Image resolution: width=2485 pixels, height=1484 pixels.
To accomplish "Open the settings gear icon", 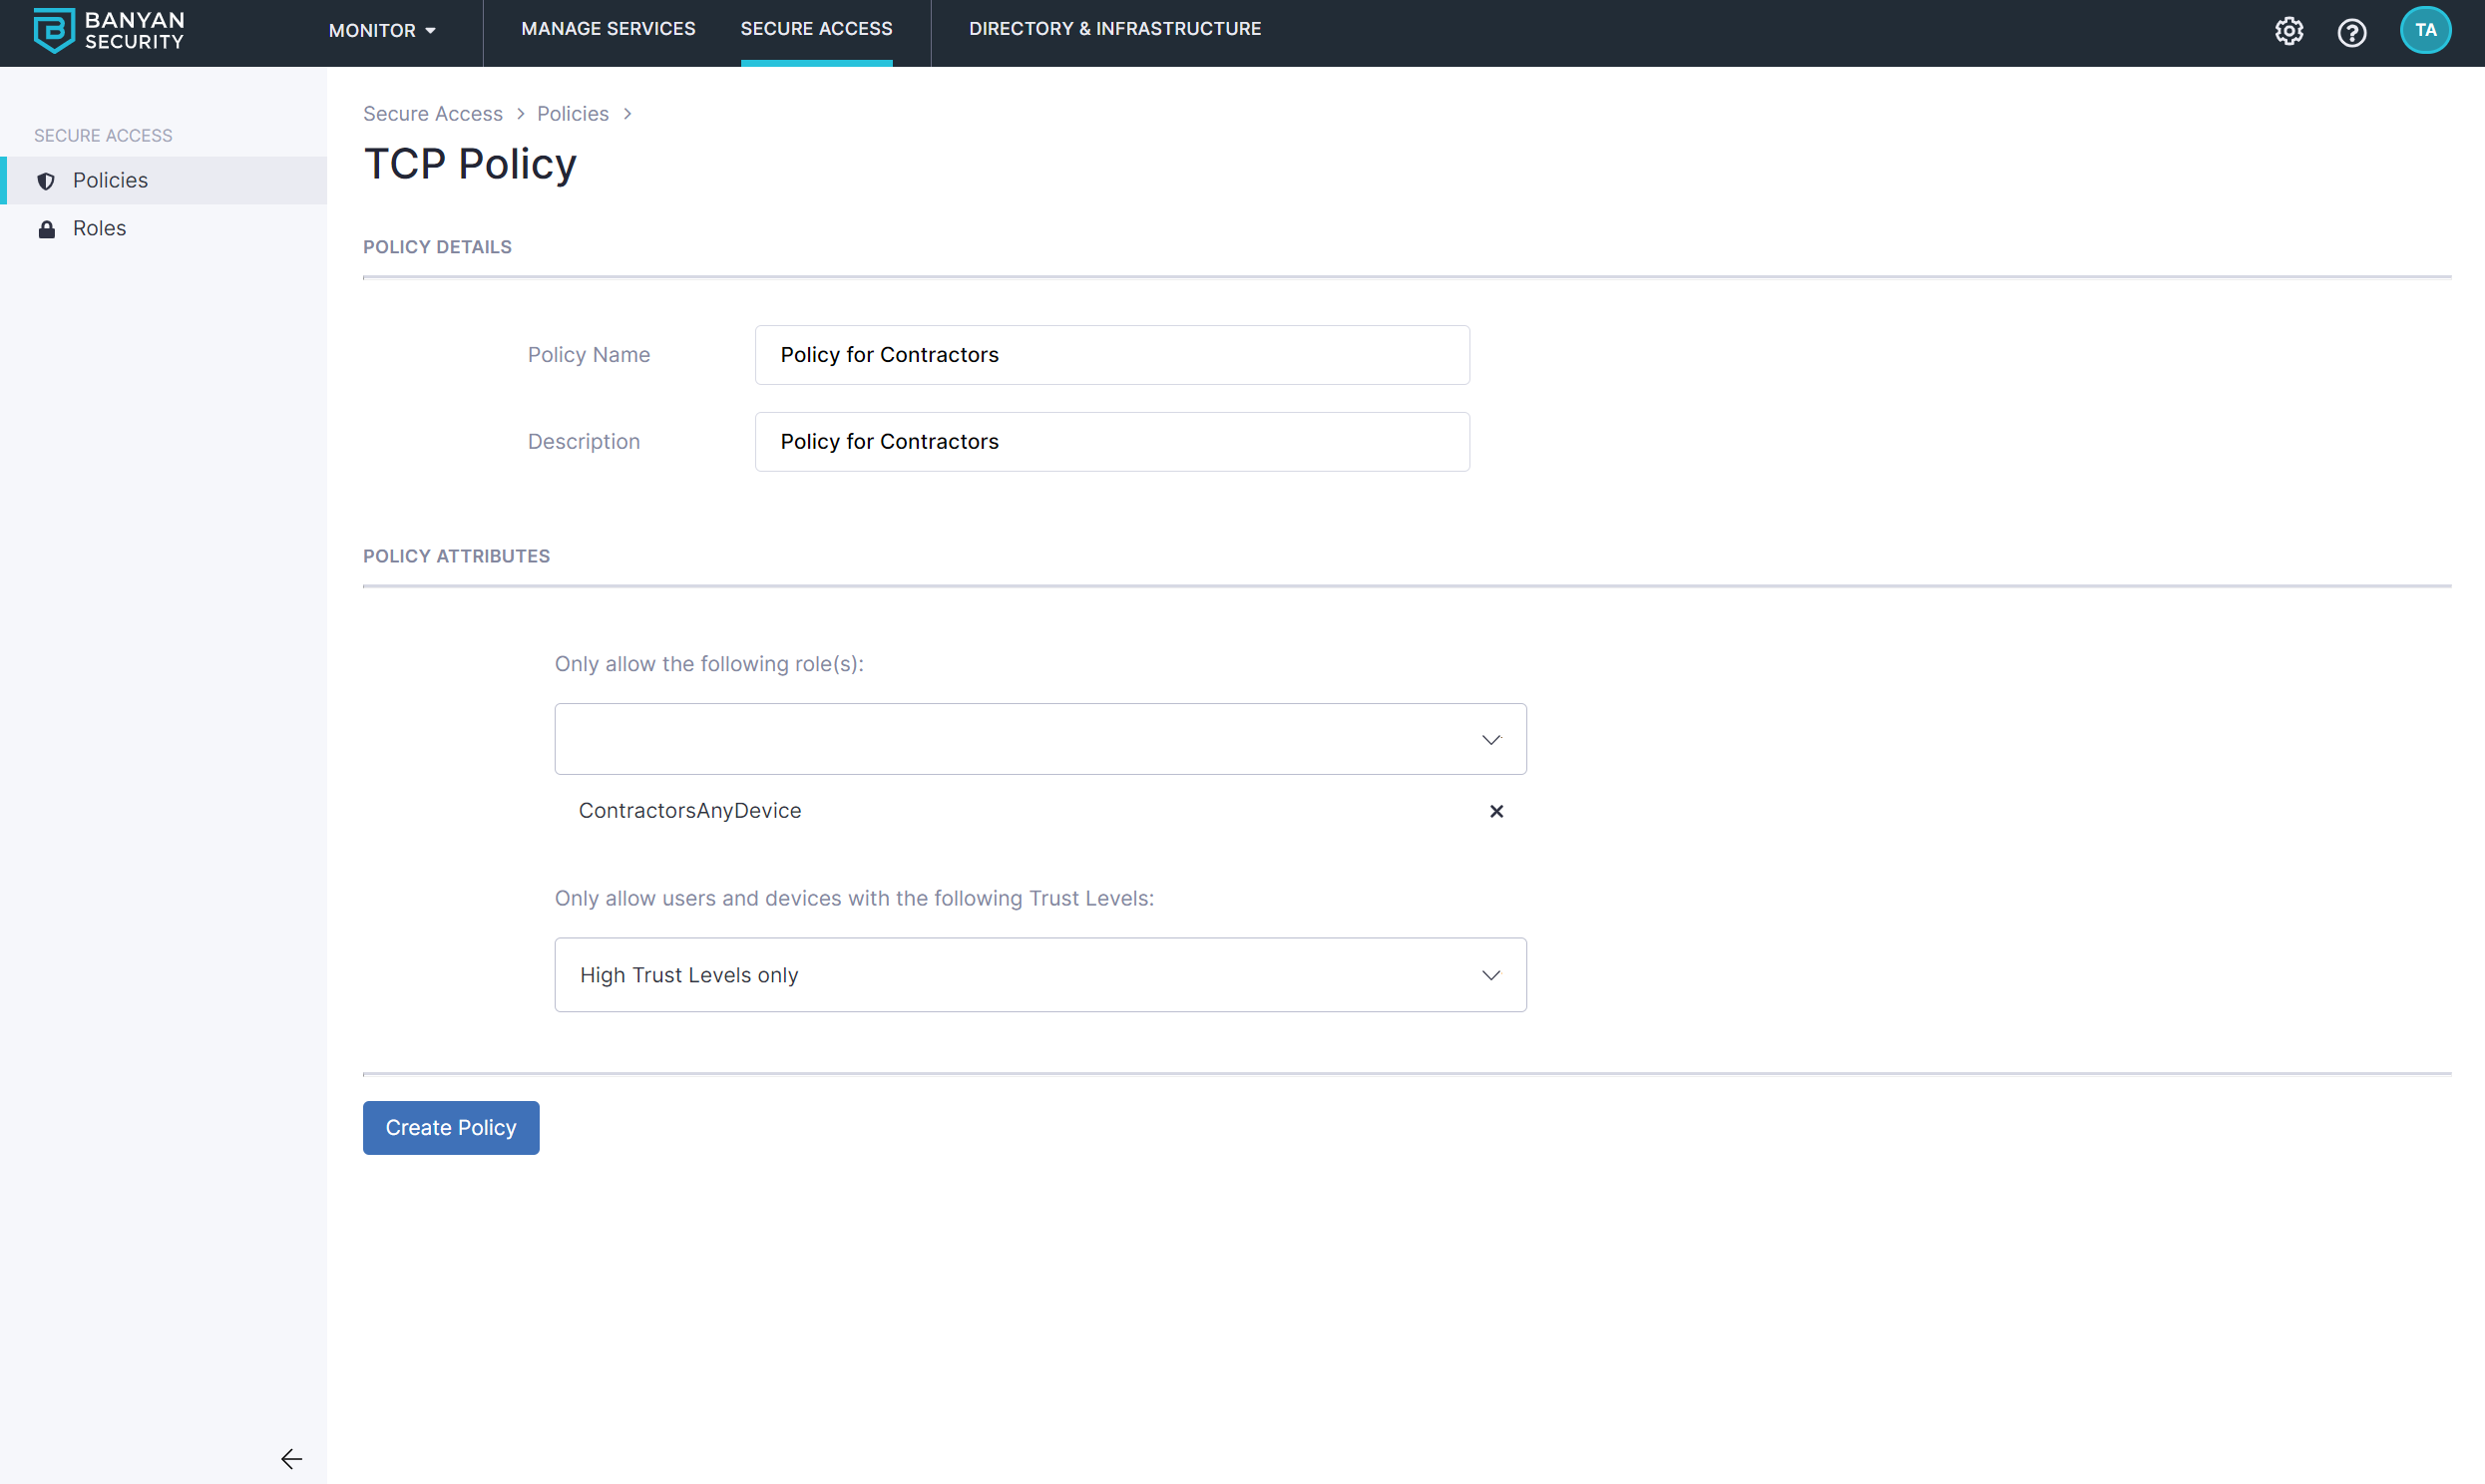I will pyautogui.click(x=2288, y=32).
